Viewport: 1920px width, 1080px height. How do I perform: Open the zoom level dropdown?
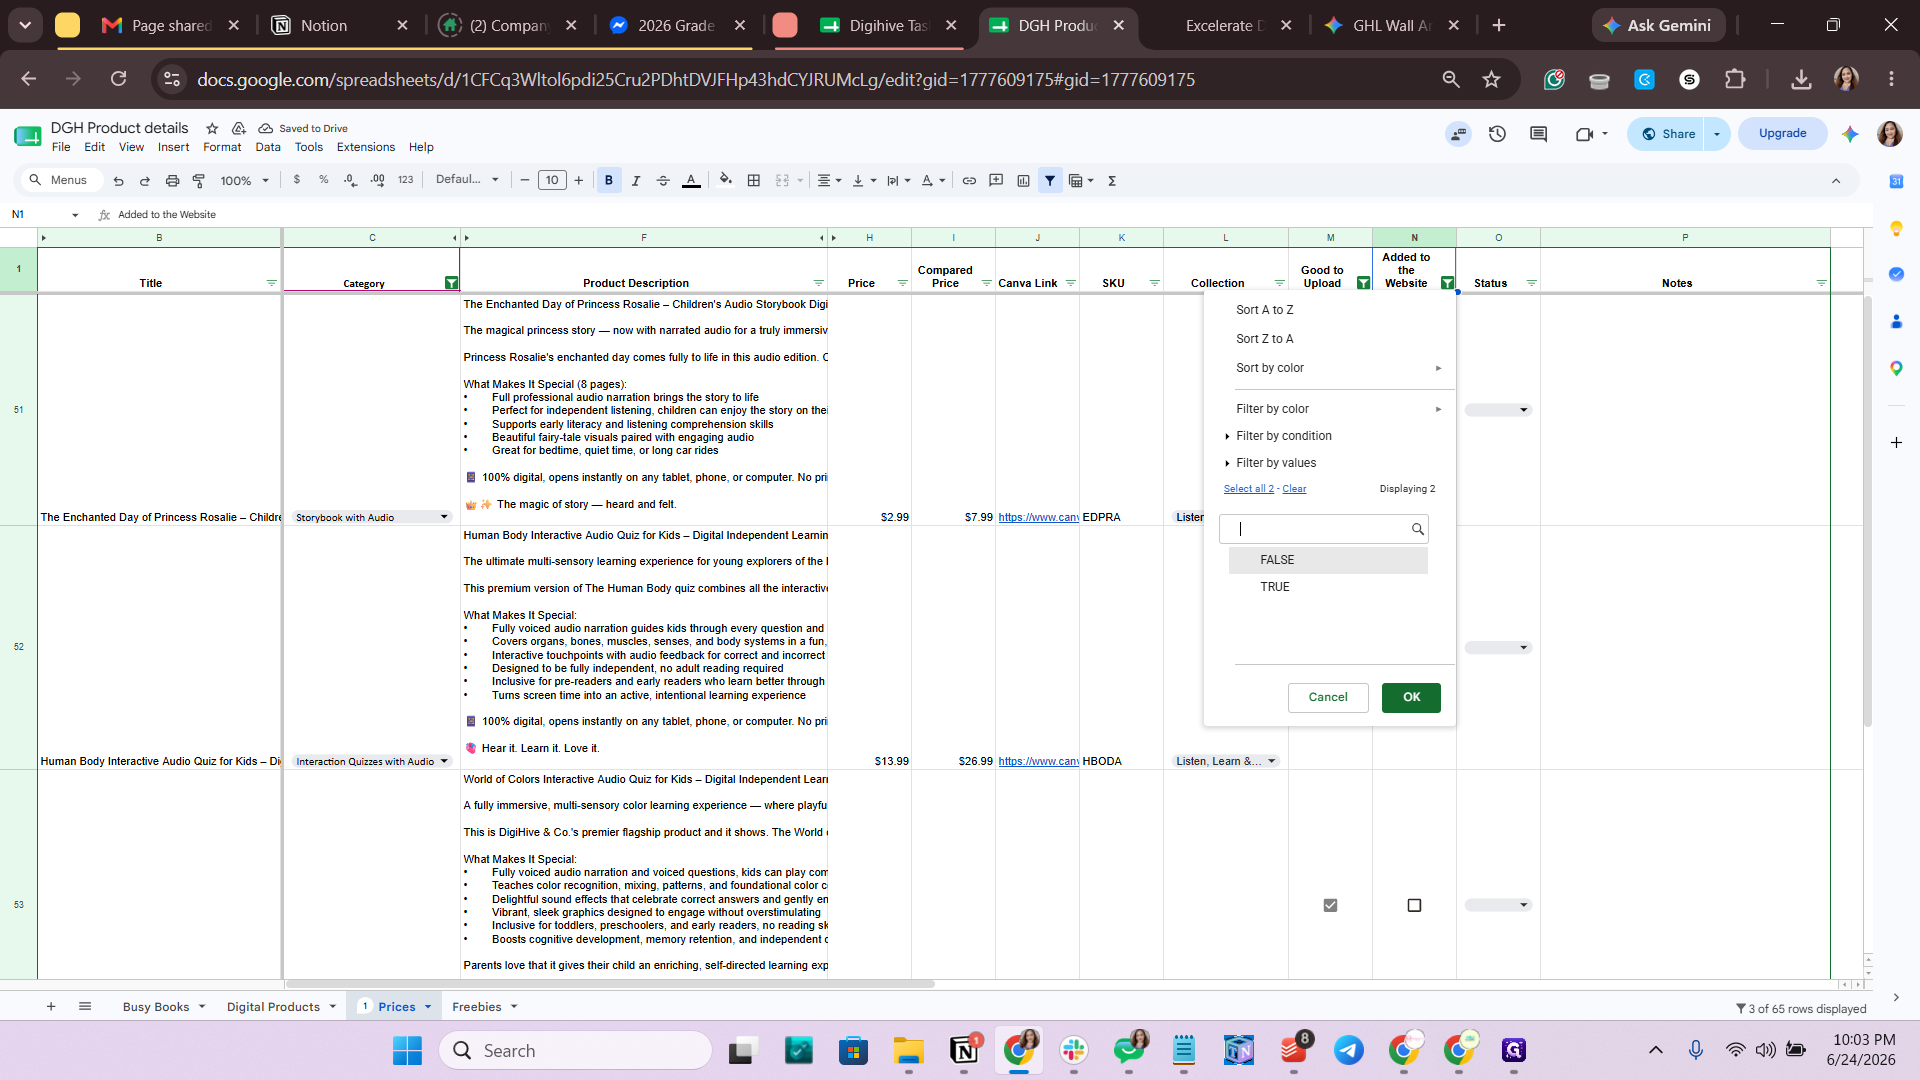[245, 181]
